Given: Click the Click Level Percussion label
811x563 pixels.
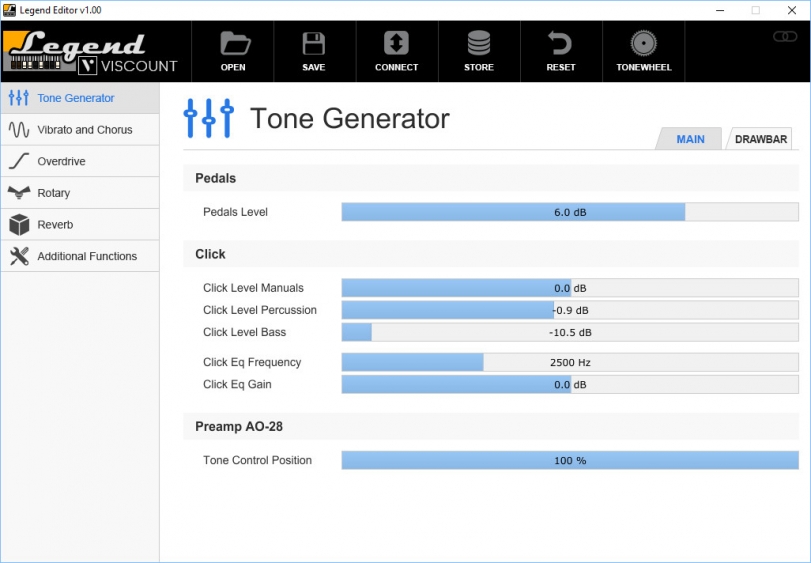Looking at the screenshot, I should pos(260,310).
